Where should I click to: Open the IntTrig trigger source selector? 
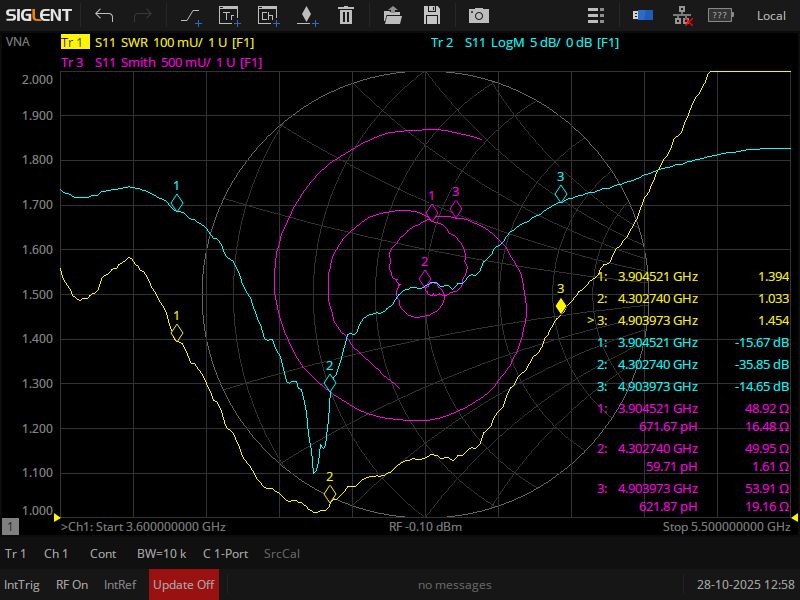click(22, 585)
